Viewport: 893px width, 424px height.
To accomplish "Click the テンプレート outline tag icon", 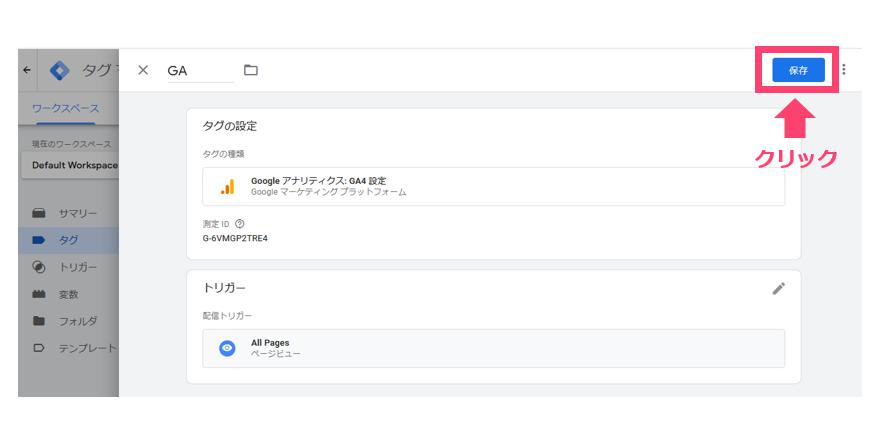I will [x=39, y=348].
